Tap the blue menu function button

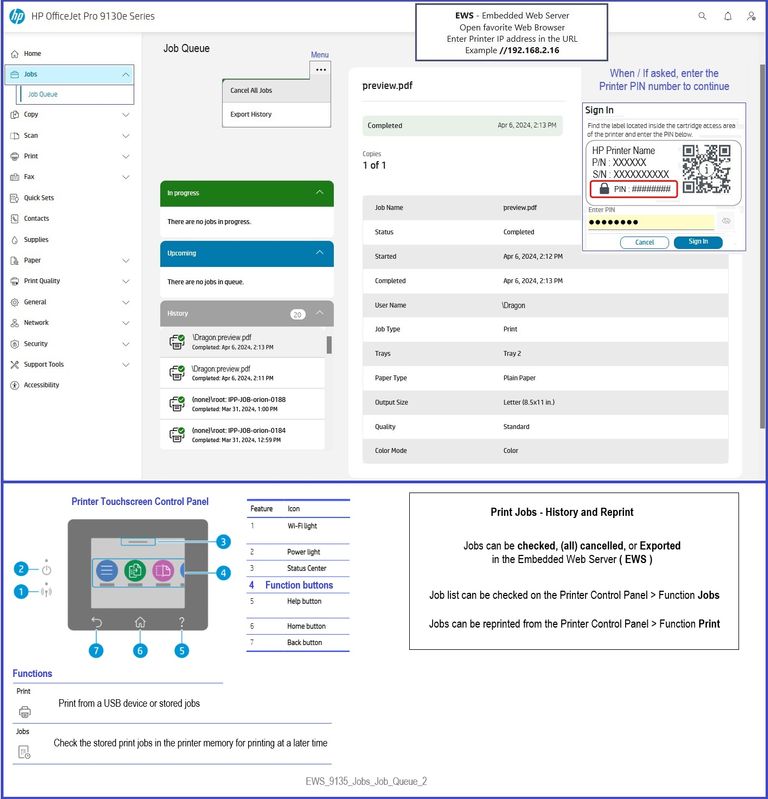107,571
